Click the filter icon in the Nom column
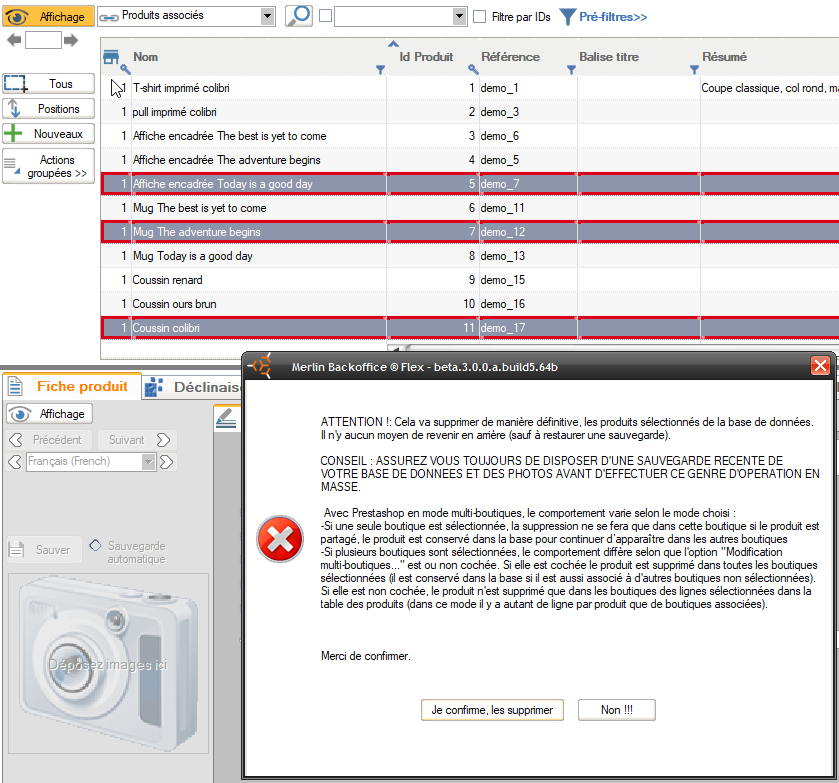The height and width of the screenshot is (783, 839). tap(380, 70)
